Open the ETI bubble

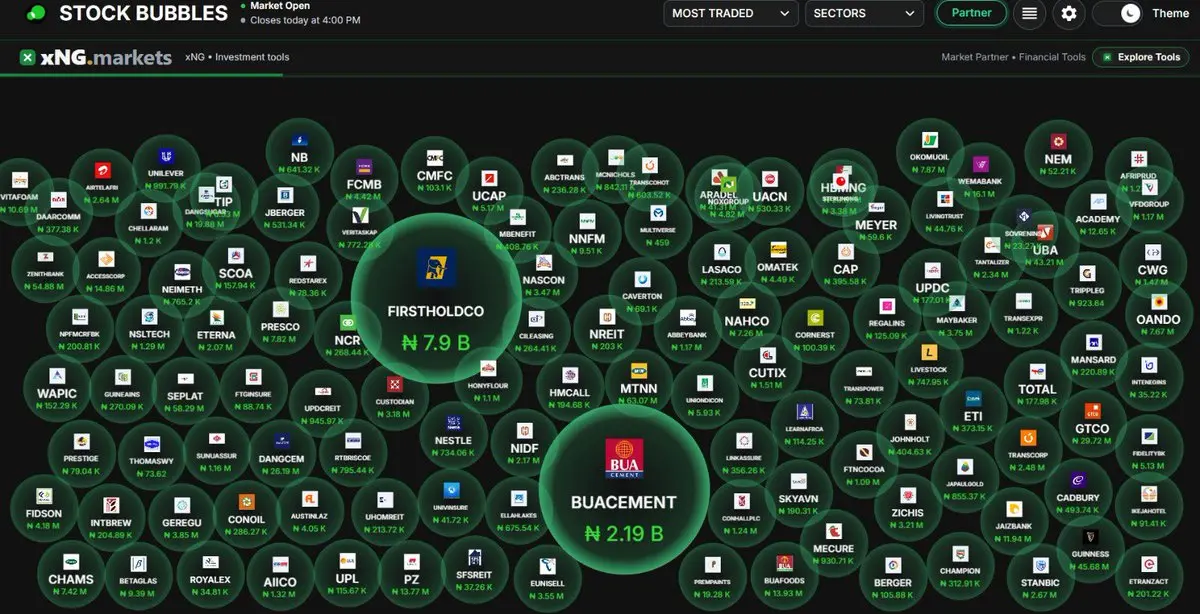(973, 409)
